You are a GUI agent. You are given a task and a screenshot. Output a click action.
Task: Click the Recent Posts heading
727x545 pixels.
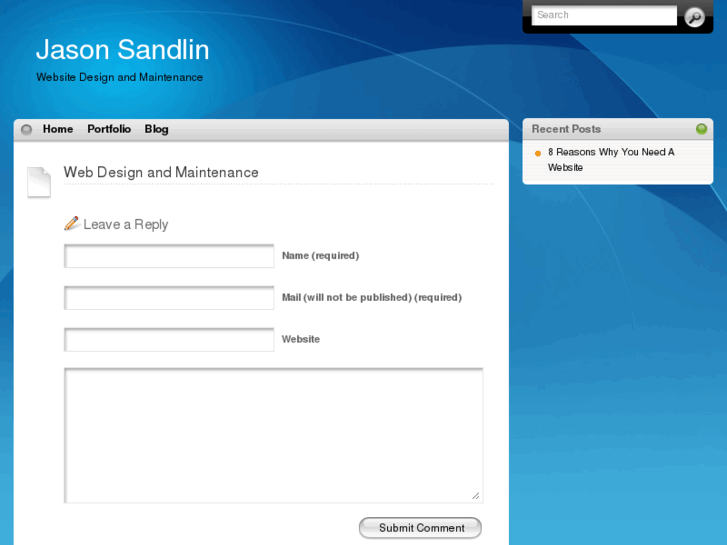pyautogui.click(x=566, y=129)
